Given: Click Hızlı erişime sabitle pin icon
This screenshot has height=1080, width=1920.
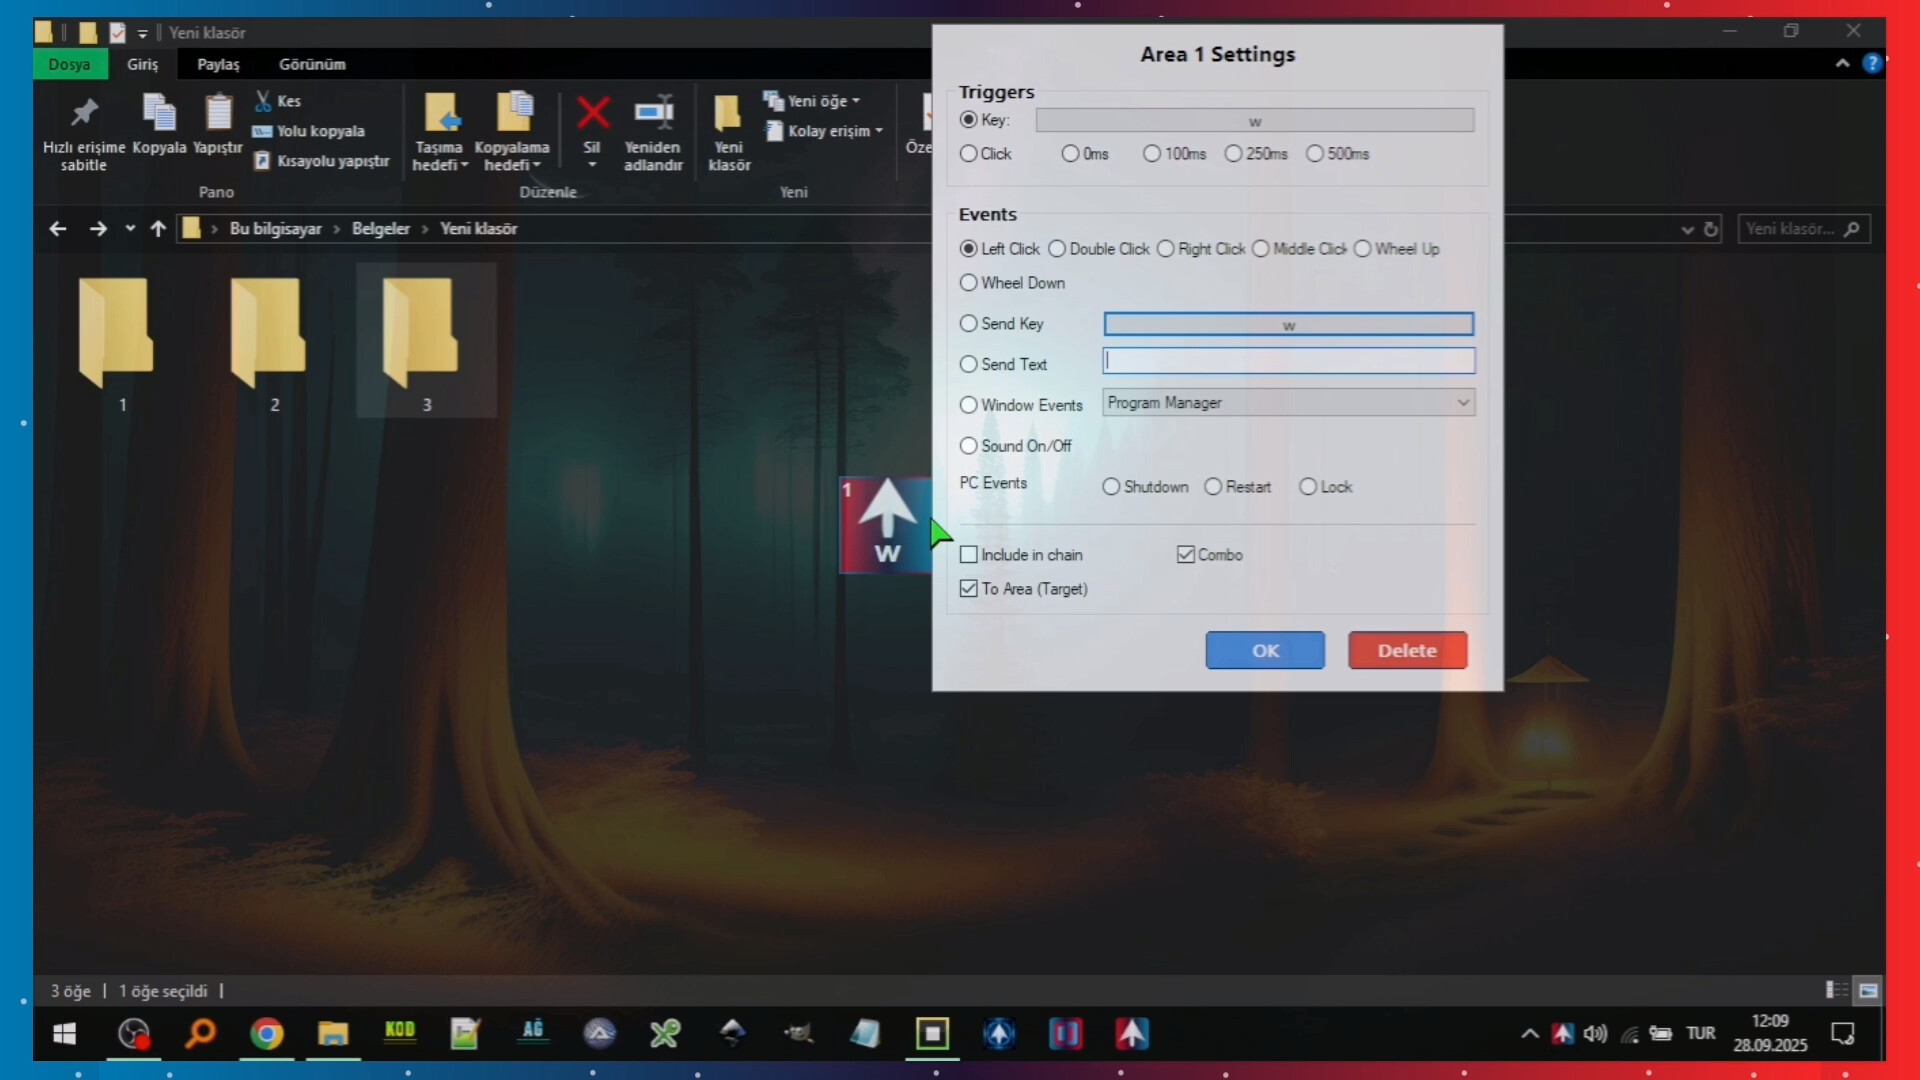Looking at the screenshot, I should click(84, 113).
